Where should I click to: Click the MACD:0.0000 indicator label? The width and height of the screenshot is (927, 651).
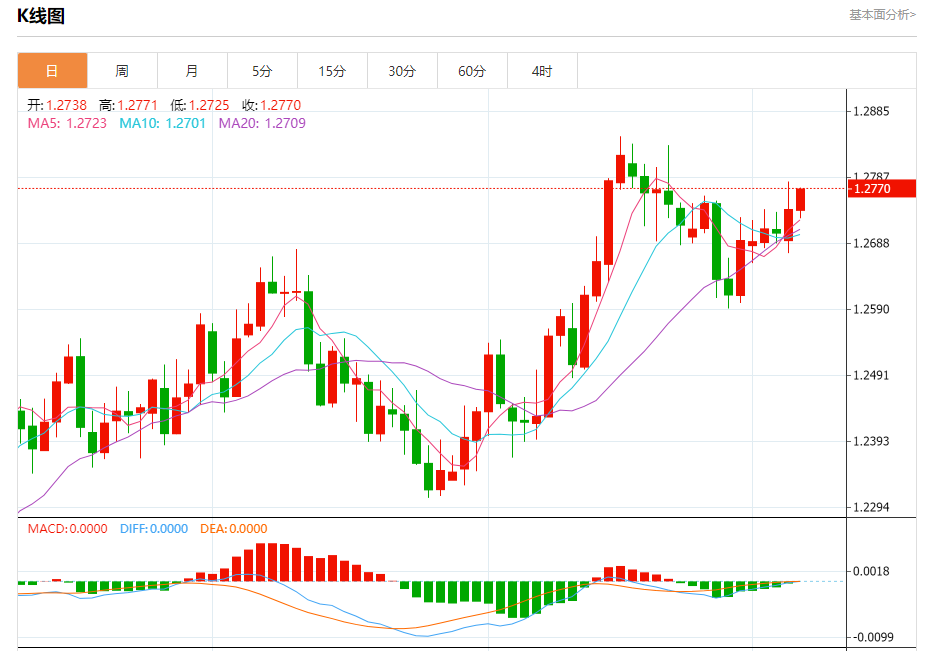point(67,529)
